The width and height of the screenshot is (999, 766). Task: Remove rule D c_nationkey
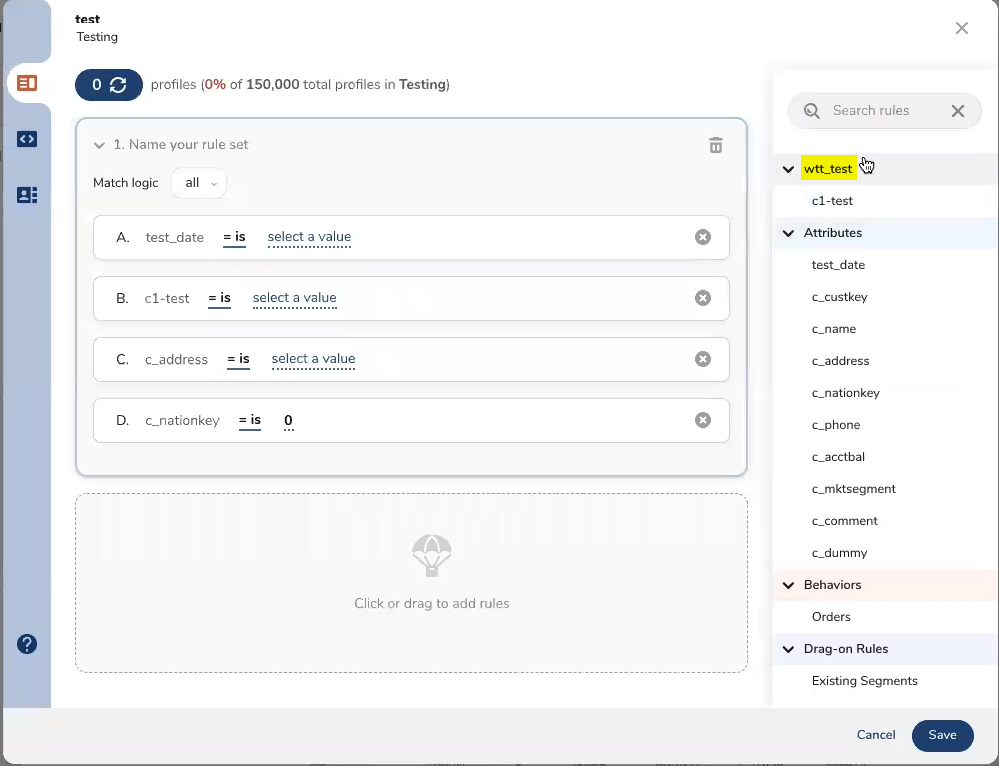point(703,420)
